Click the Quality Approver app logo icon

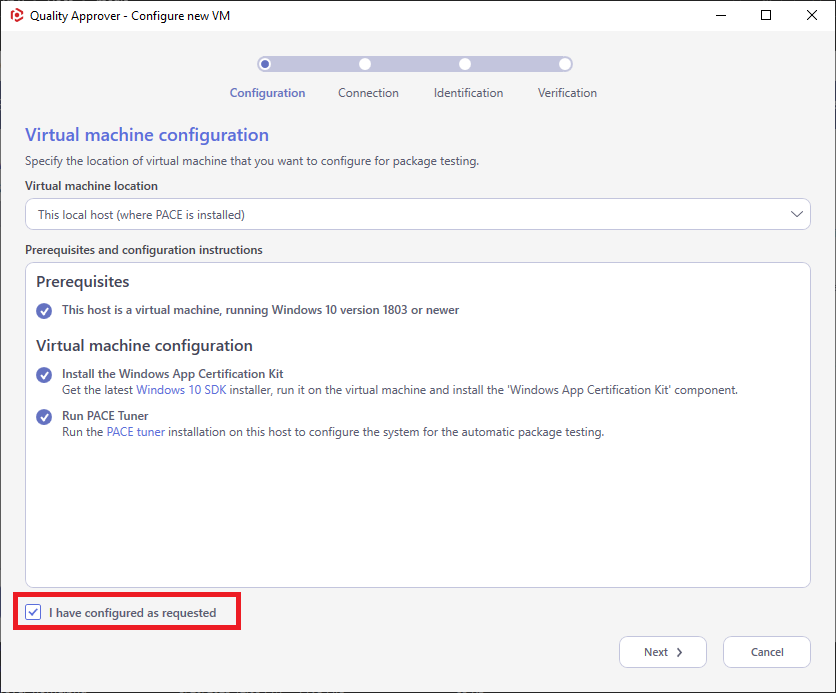[x=17, y=15]
